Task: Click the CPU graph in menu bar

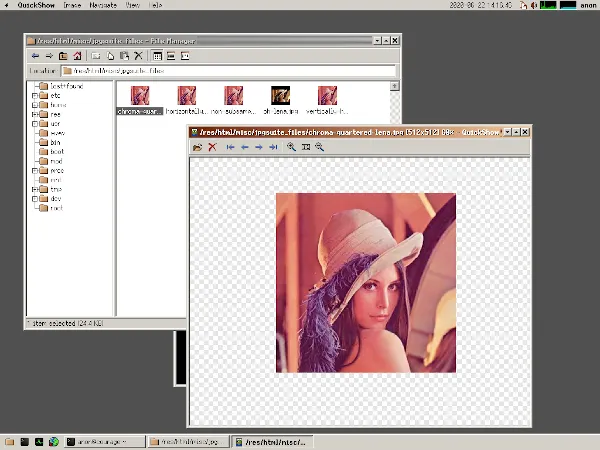Action: coord(548,5)
